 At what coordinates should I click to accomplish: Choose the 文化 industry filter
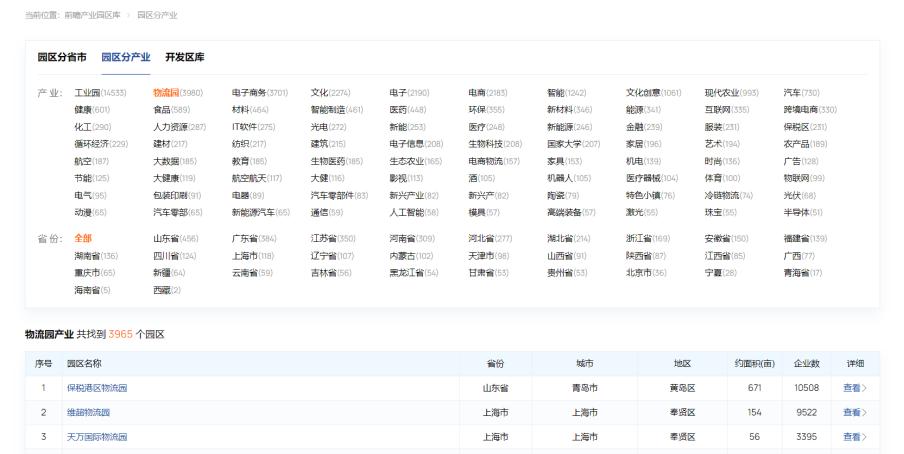(x=330, y=93)
